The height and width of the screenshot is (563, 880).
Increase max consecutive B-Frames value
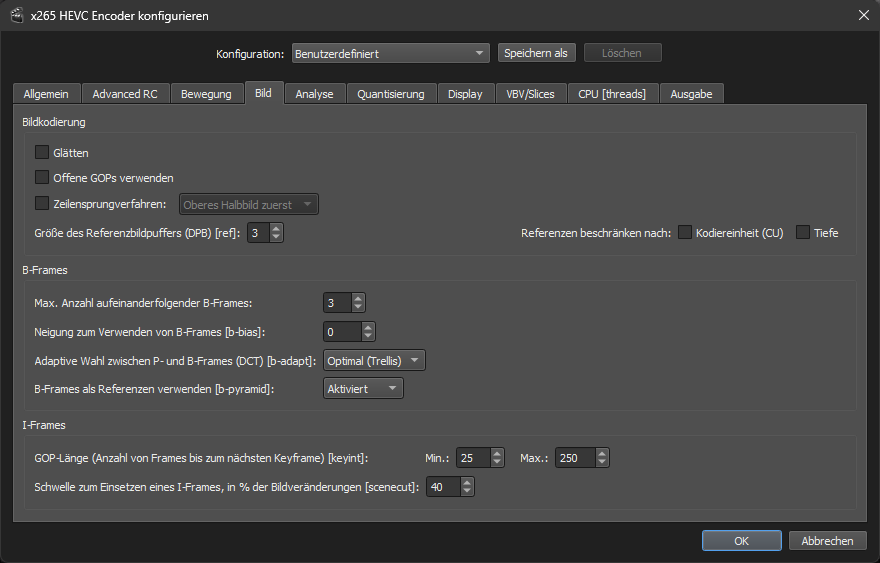pos(358,298)
